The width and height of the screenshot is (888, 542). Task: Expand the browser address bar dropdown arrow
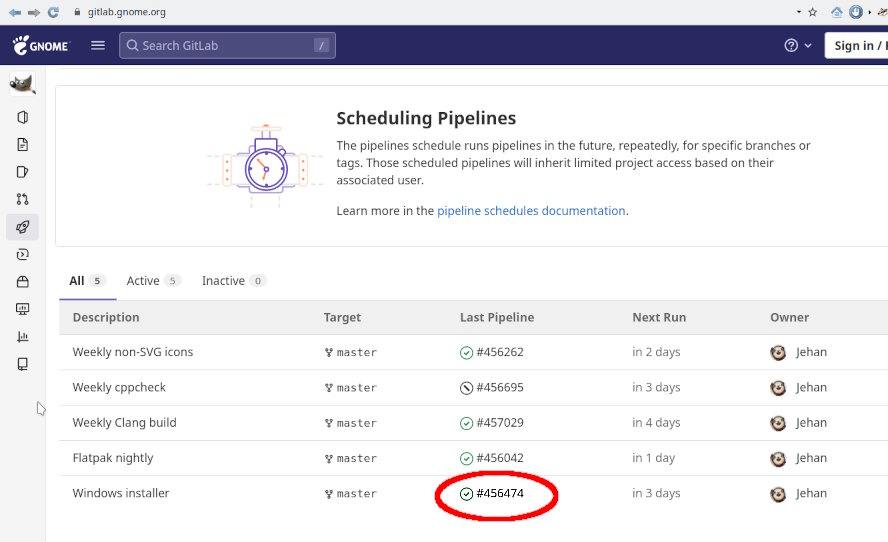click(x=799, y=12)
